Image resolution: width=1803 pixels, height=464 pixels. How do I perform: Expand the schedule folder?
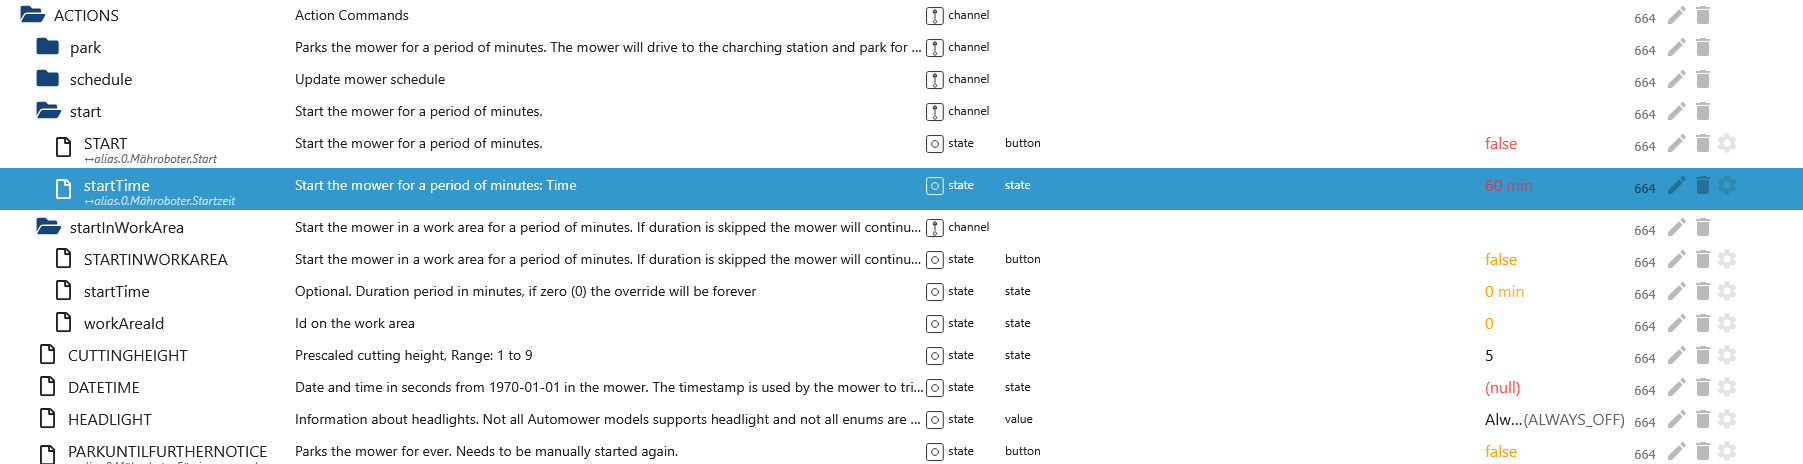(x=47, y=79)
